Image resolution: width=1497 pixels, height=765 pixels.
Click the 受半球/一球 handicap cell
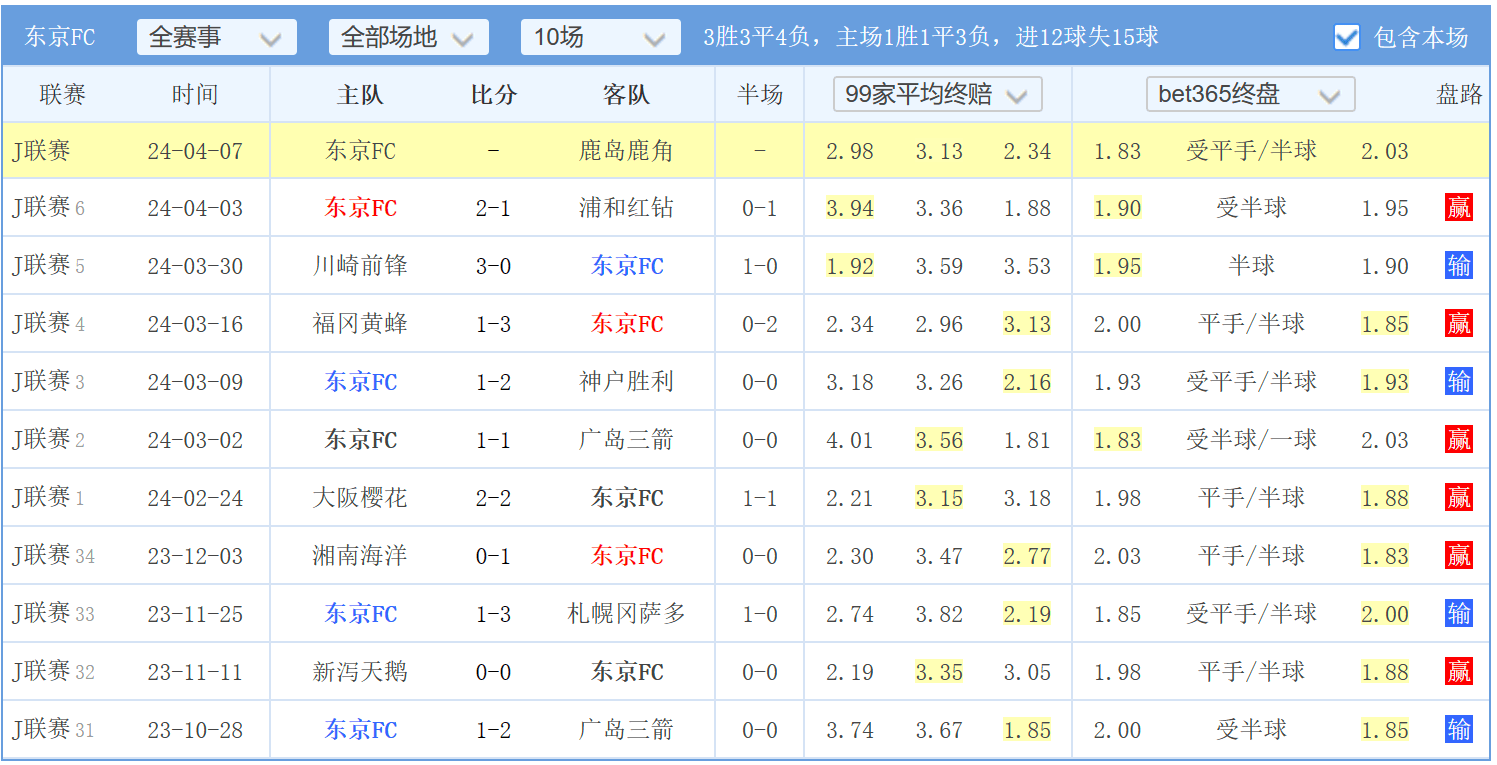click(x=1251, y=440)
